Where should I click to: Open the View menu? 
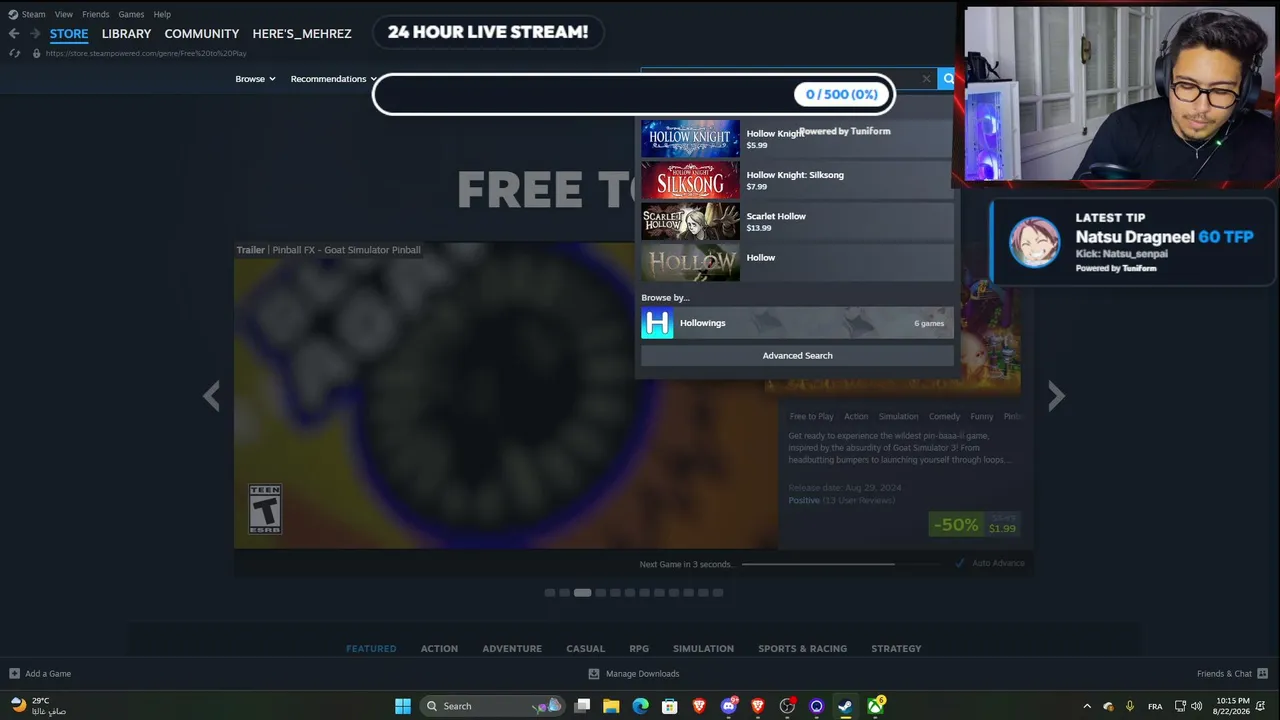pos(64,14)
